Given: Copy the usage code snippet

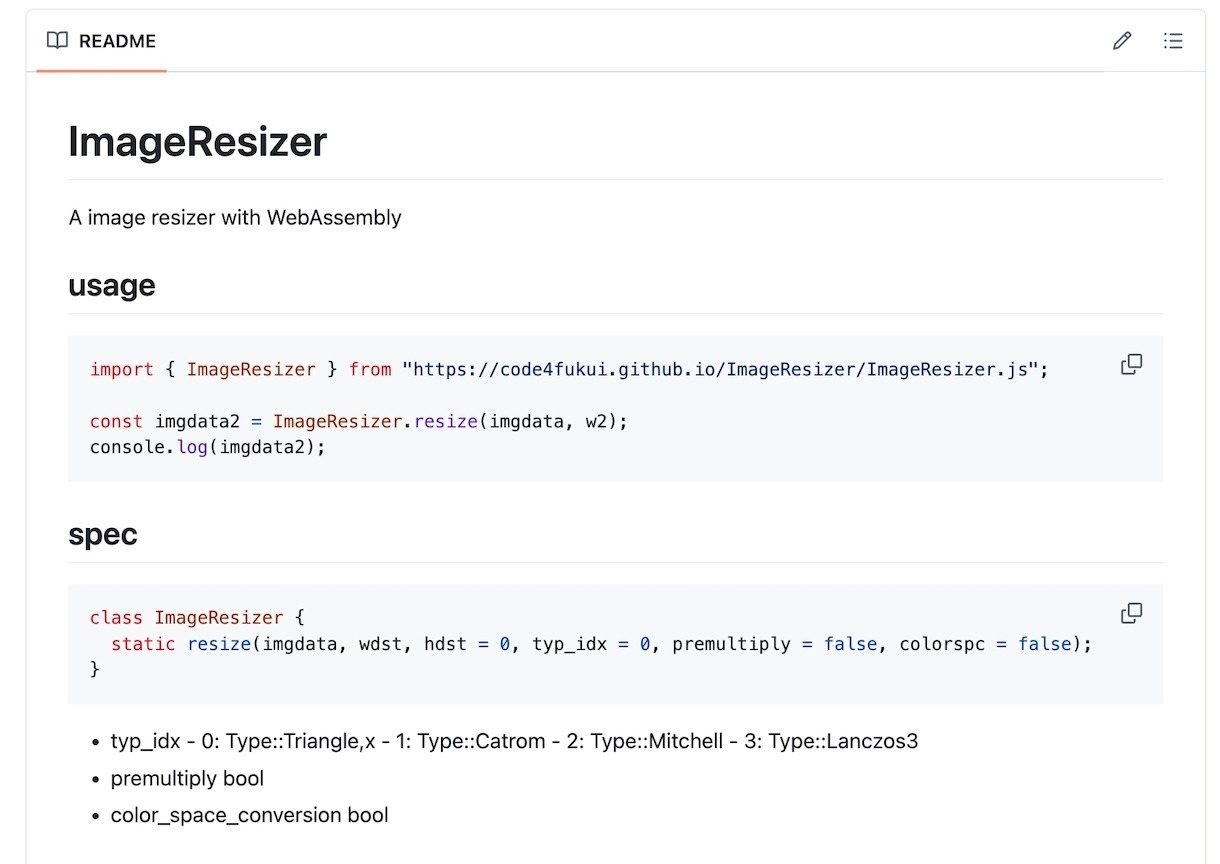Looking at the screenshot, I should [x=1131, y=365].
